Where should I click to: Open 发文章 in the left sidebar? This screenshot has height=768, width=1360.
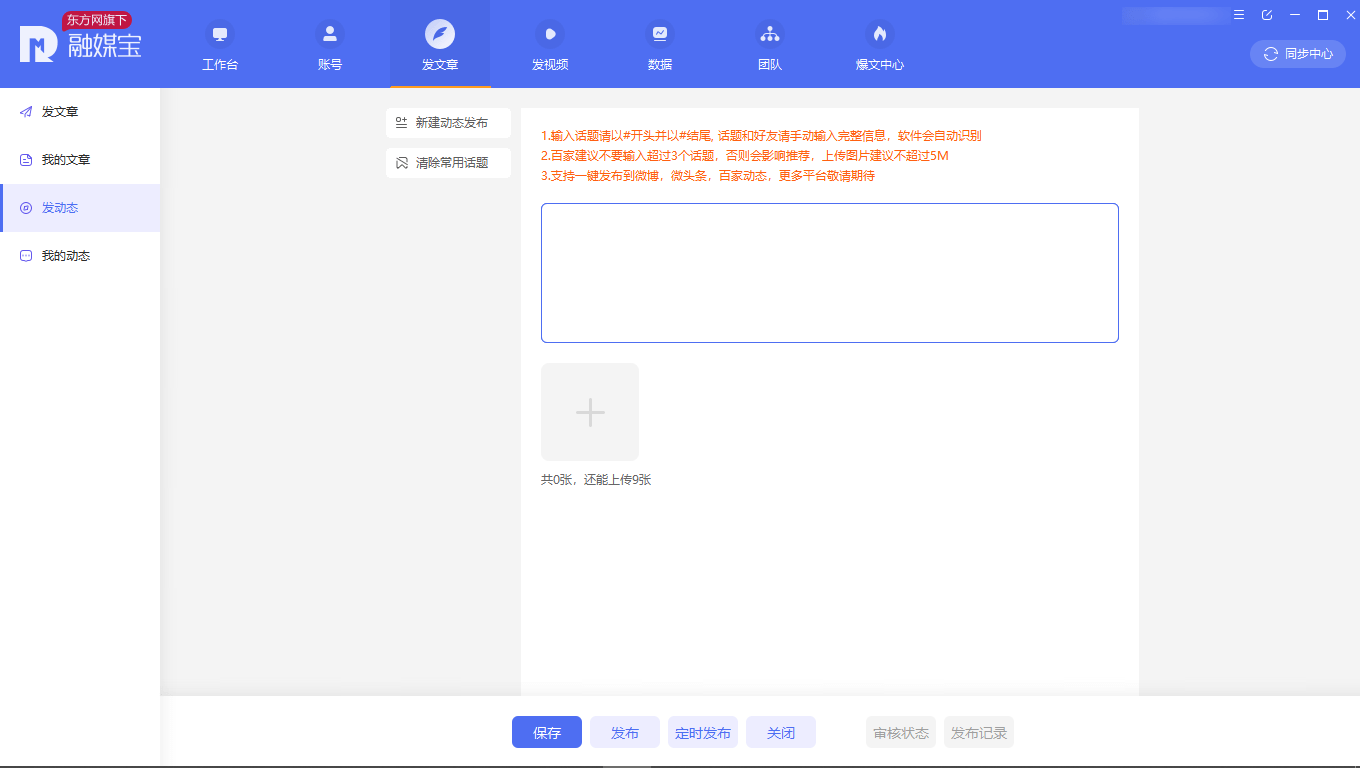coord(80,112)
